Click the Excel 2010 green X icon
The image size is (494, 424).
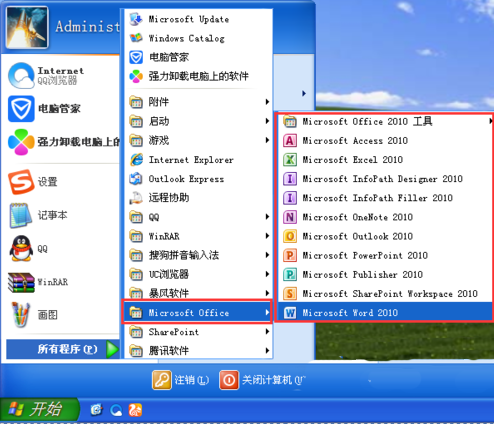[x=290, y=160]
